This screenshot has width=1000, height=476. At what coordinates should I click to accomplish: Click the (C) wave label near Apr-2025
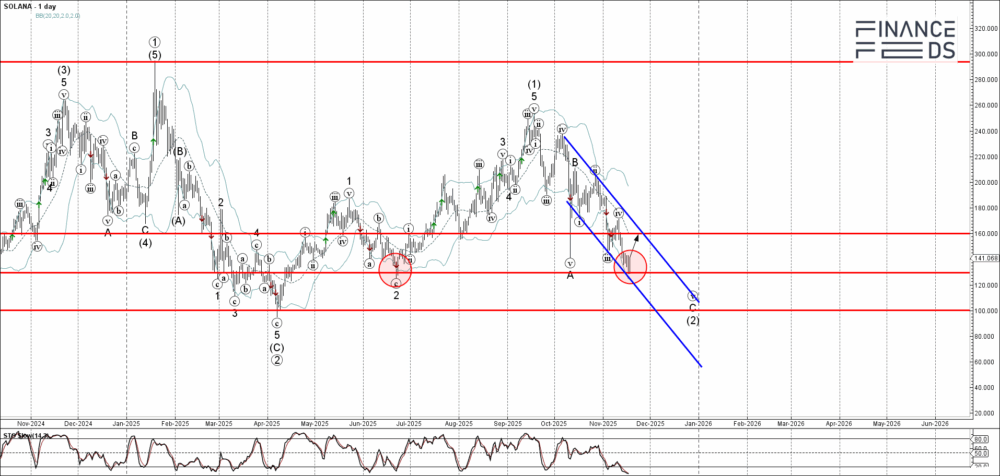(277, 347)
